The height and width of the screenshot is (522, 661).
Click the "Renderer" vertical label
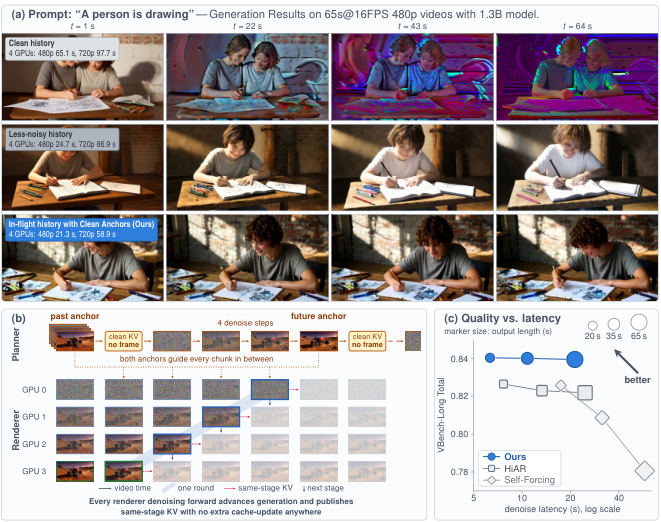pyautogui.click(x=16, y=430)
